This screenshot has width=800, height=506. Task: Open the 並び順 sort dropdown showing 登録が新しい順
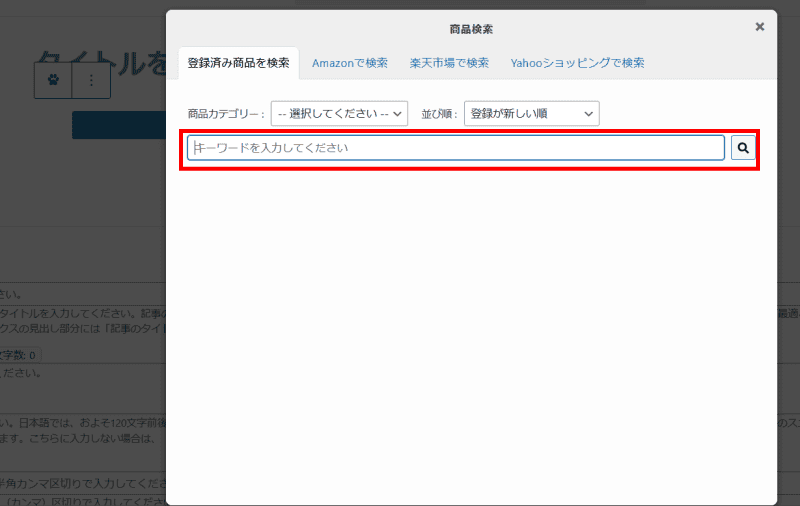(x=531, y=114)
